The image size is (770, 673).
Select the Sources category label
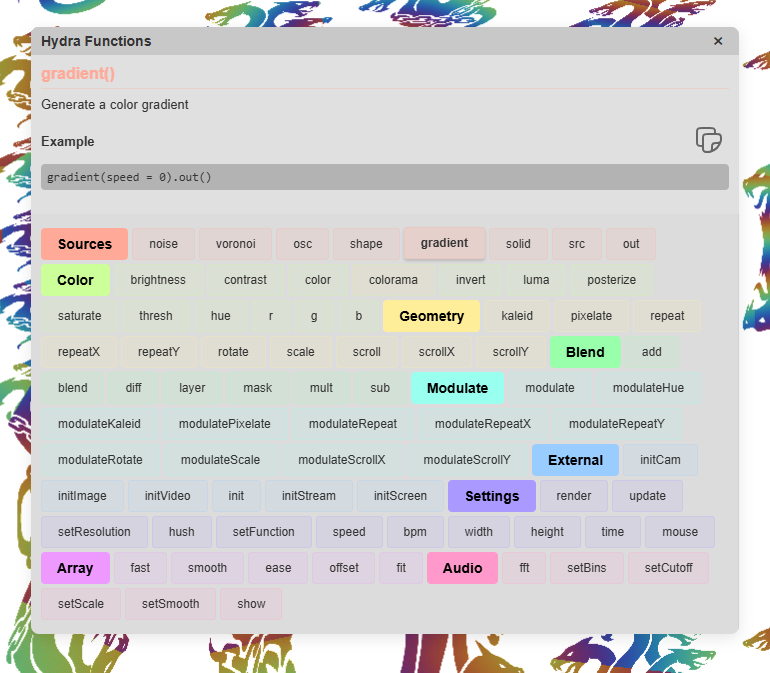click(x=84, y=244)
